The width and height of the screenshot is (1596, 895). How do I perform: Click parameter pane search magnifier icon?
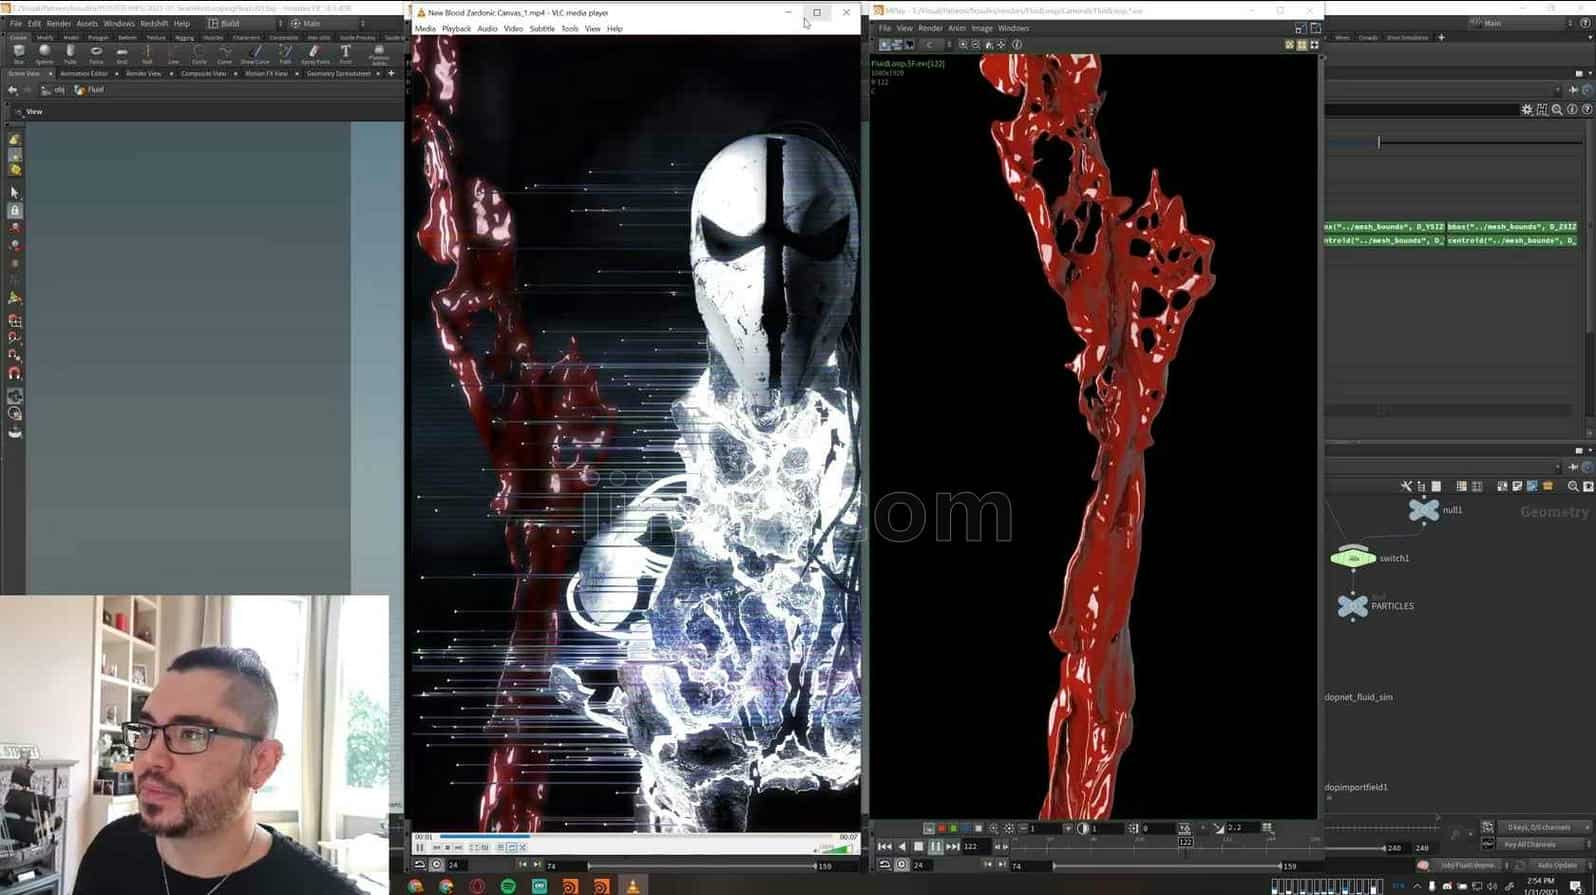pos(1557,110)
